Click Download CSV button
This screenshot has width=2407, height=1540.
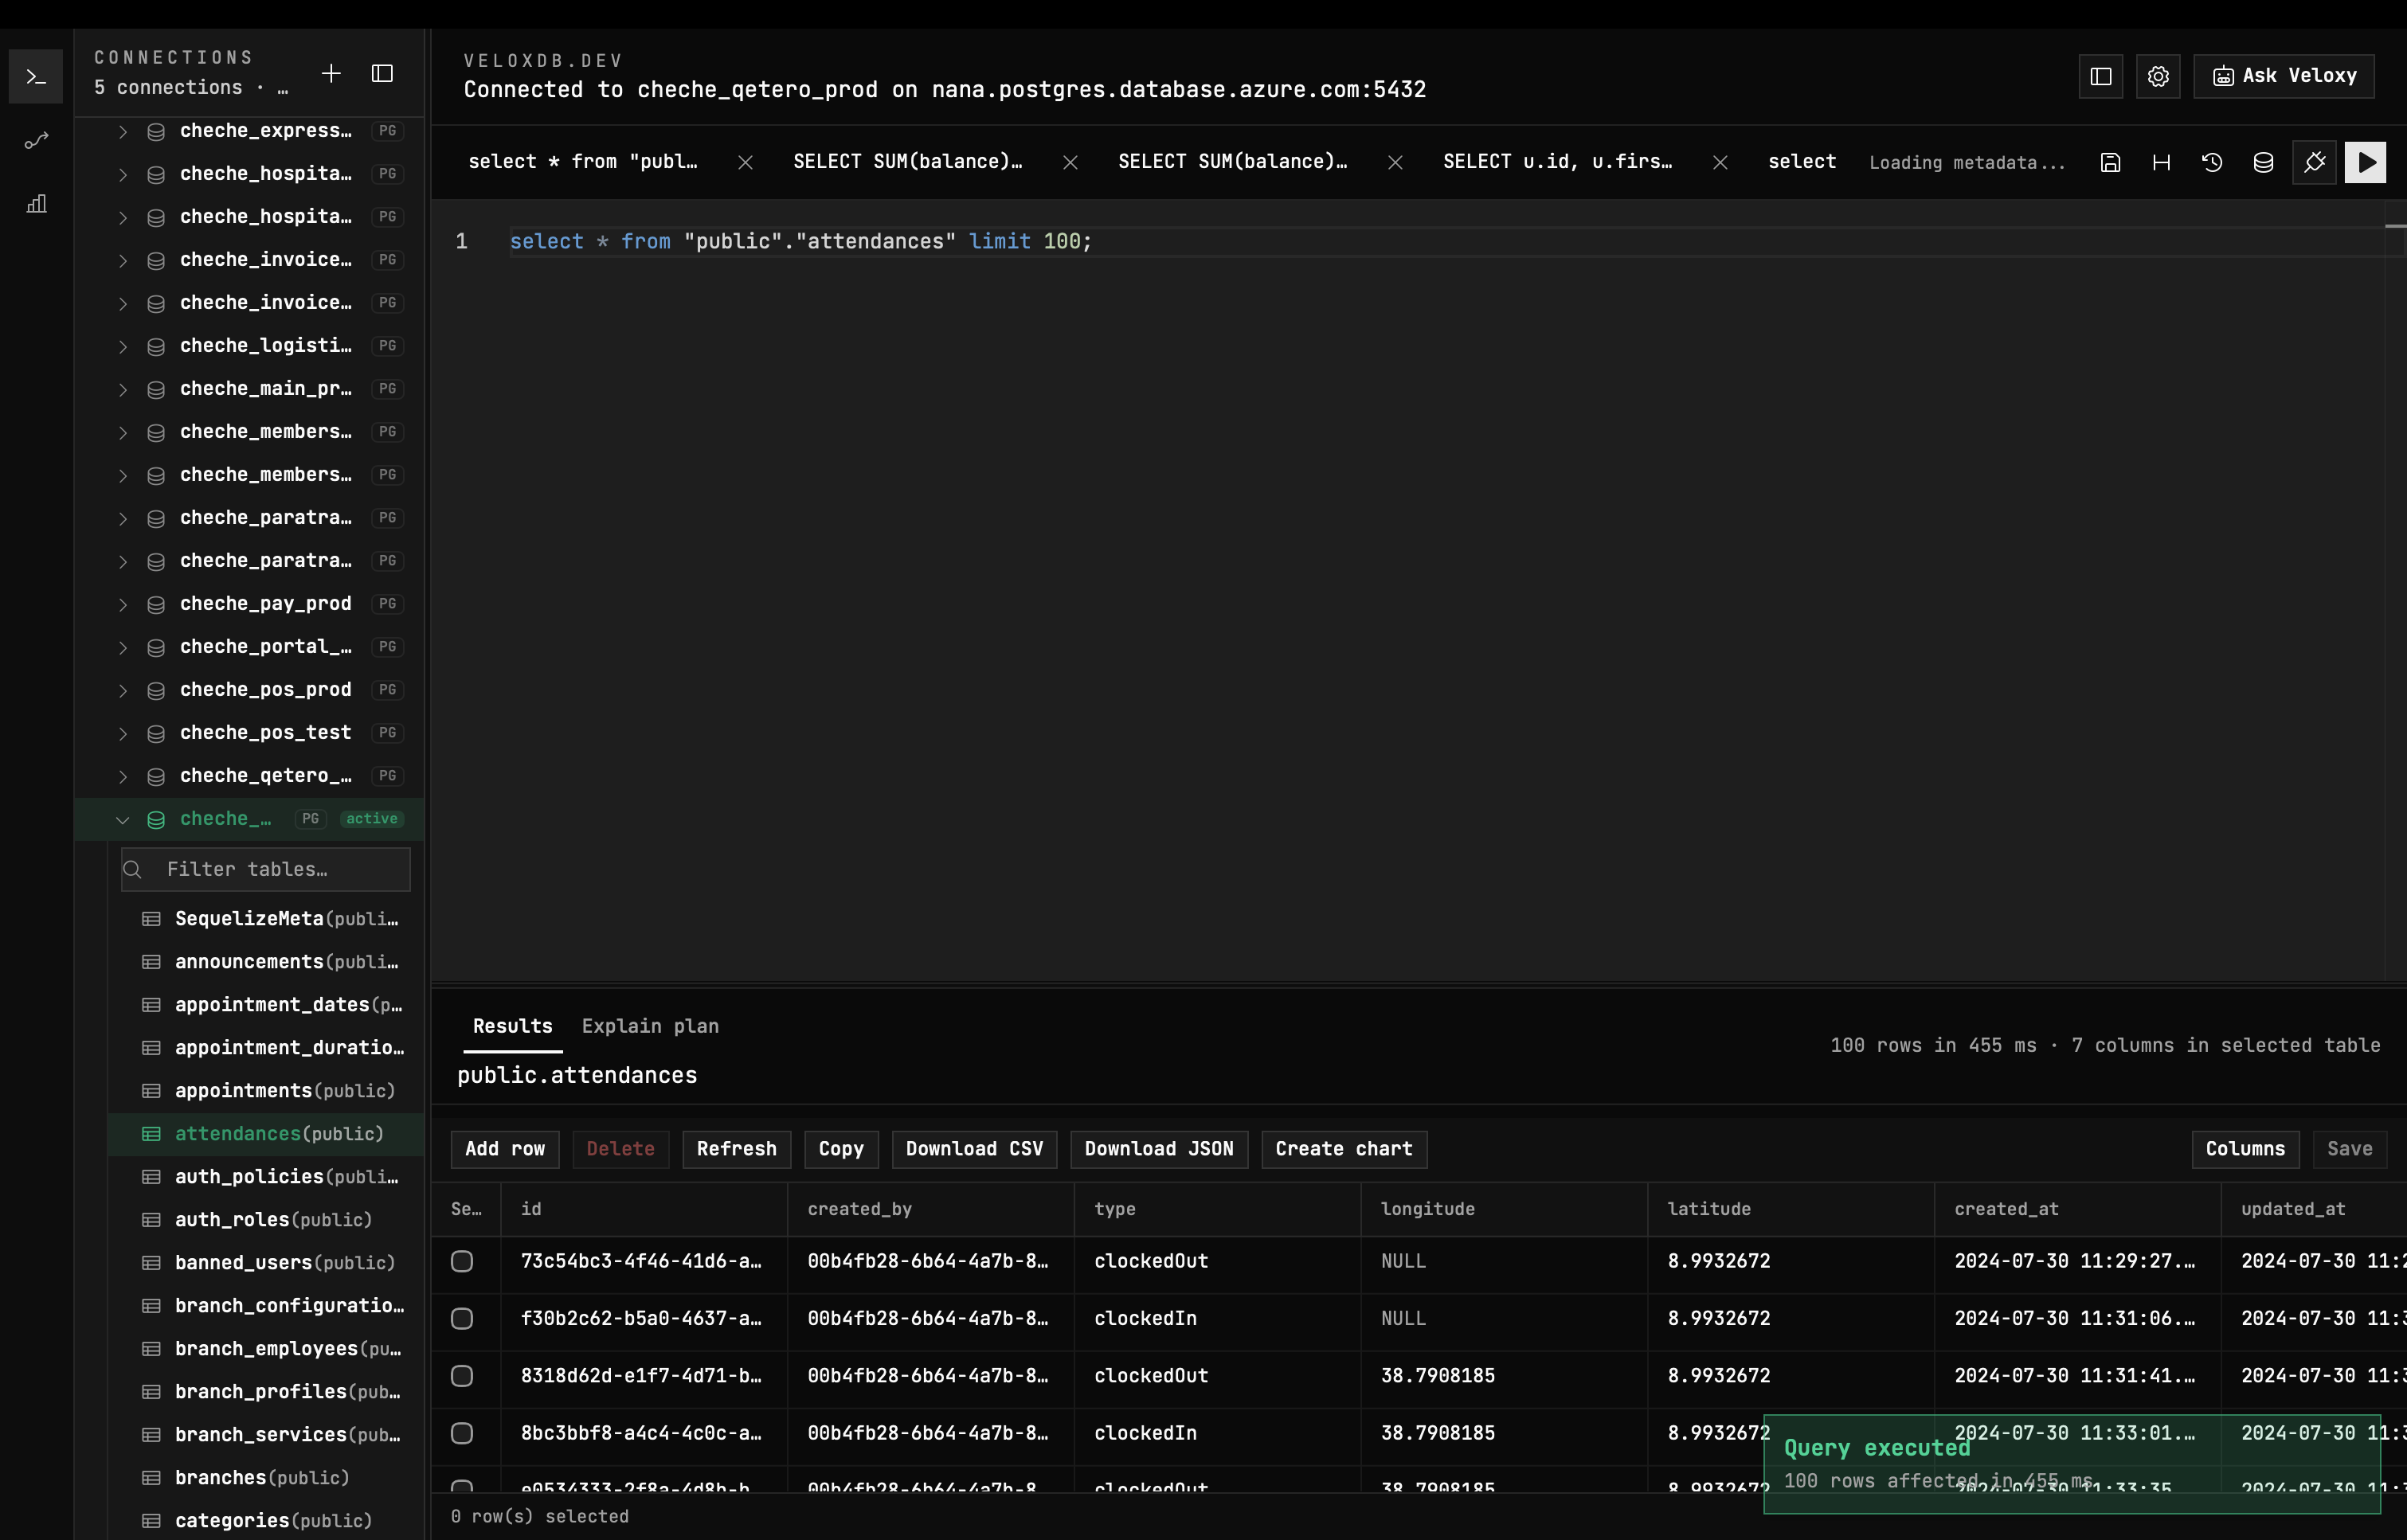(x=974, y=1149)
